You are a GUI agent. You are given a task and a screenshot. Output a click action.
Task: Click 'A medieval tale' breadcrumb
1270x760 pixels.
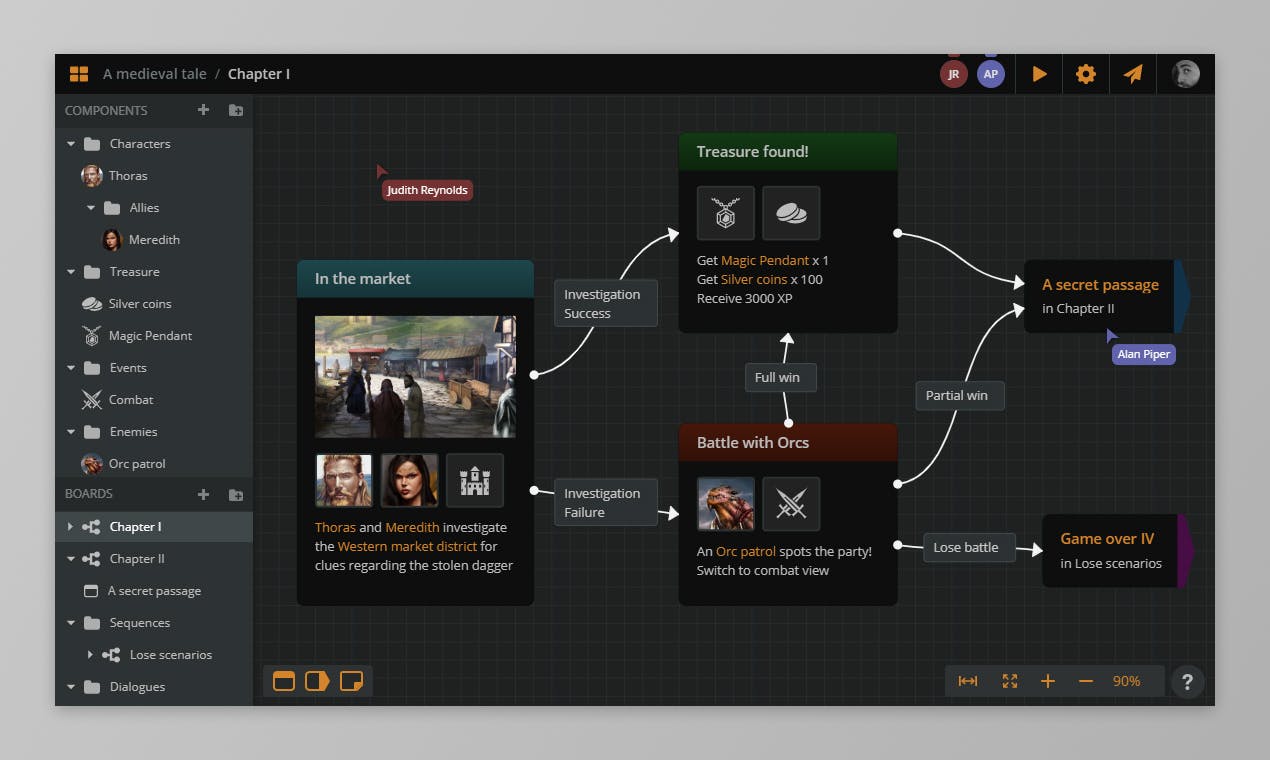pyautogui.click(x=154, y=74)
